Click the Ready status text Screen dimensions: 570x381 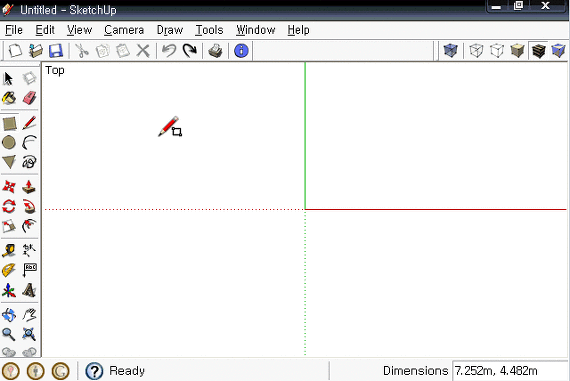pyautogui.click(x=127, y=371)
